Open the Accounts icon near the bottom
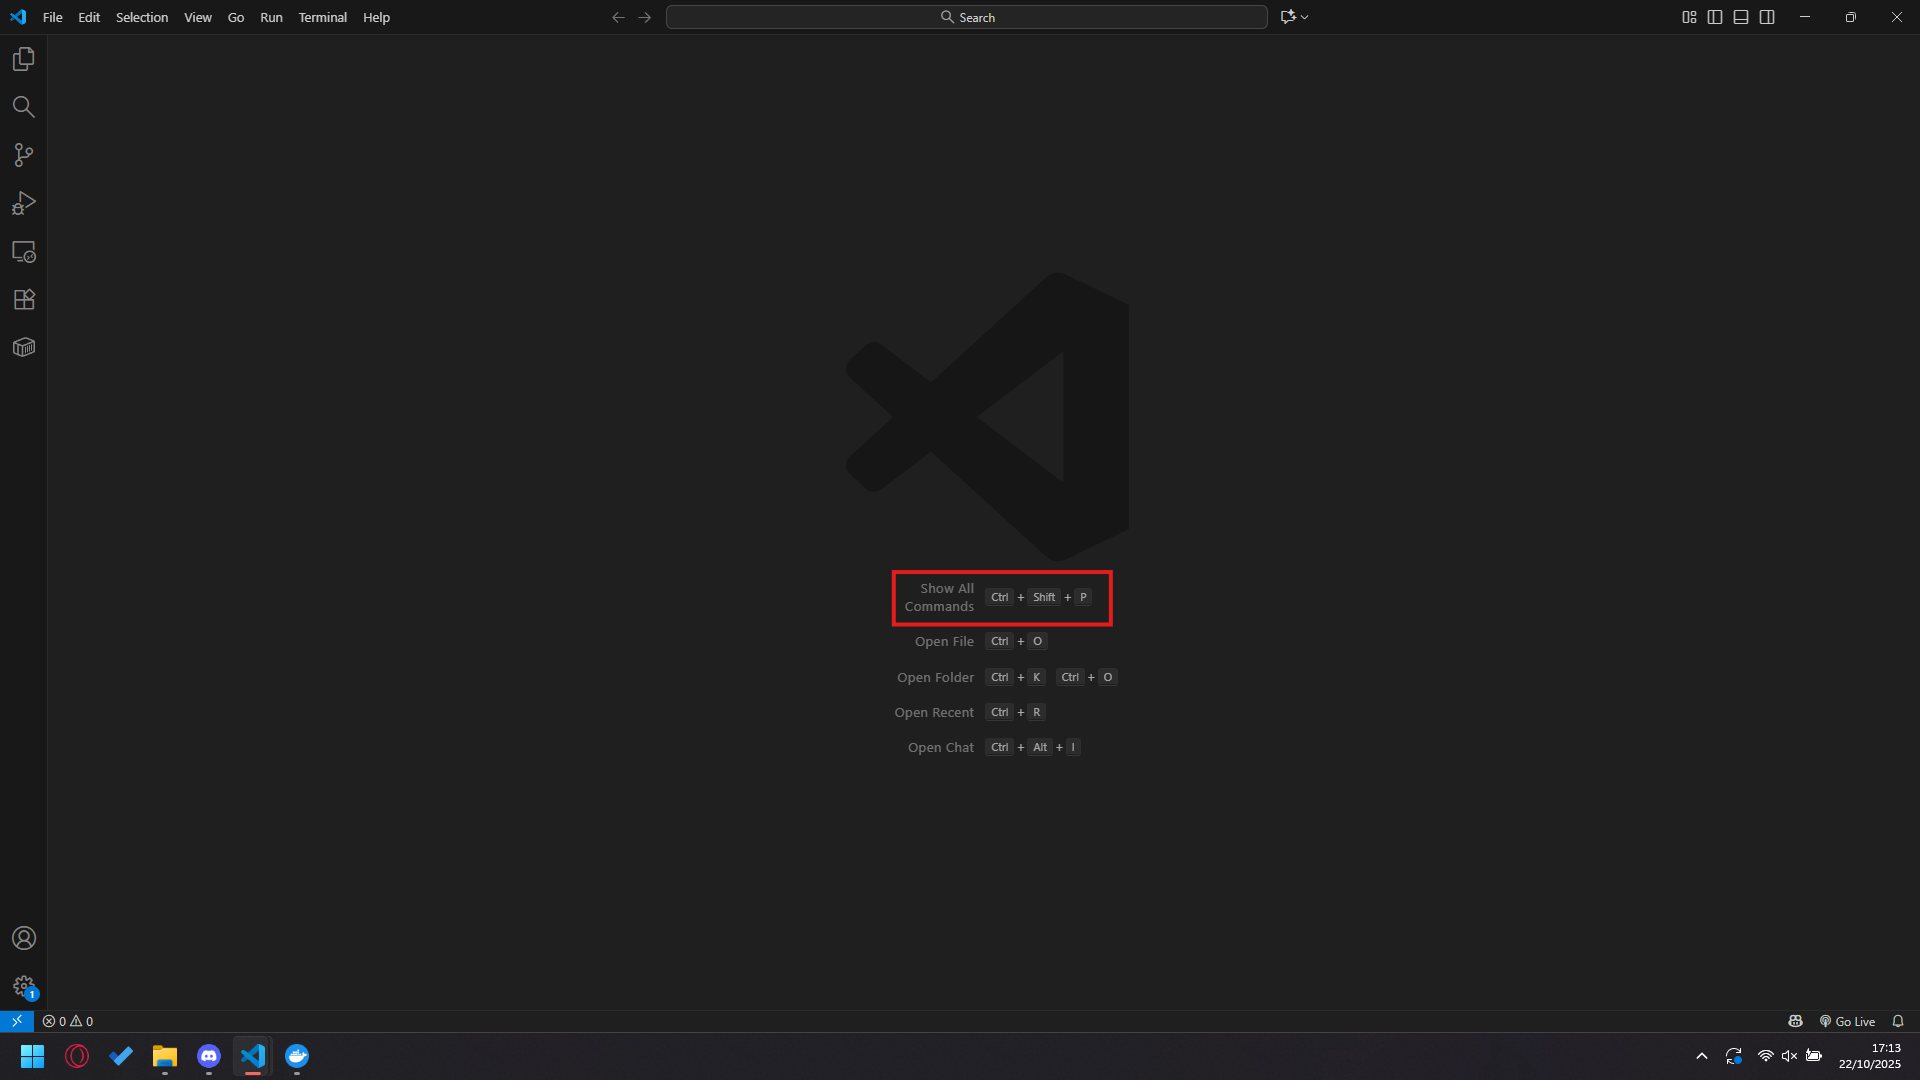Screen dimensions: 1920x1080 23,938
